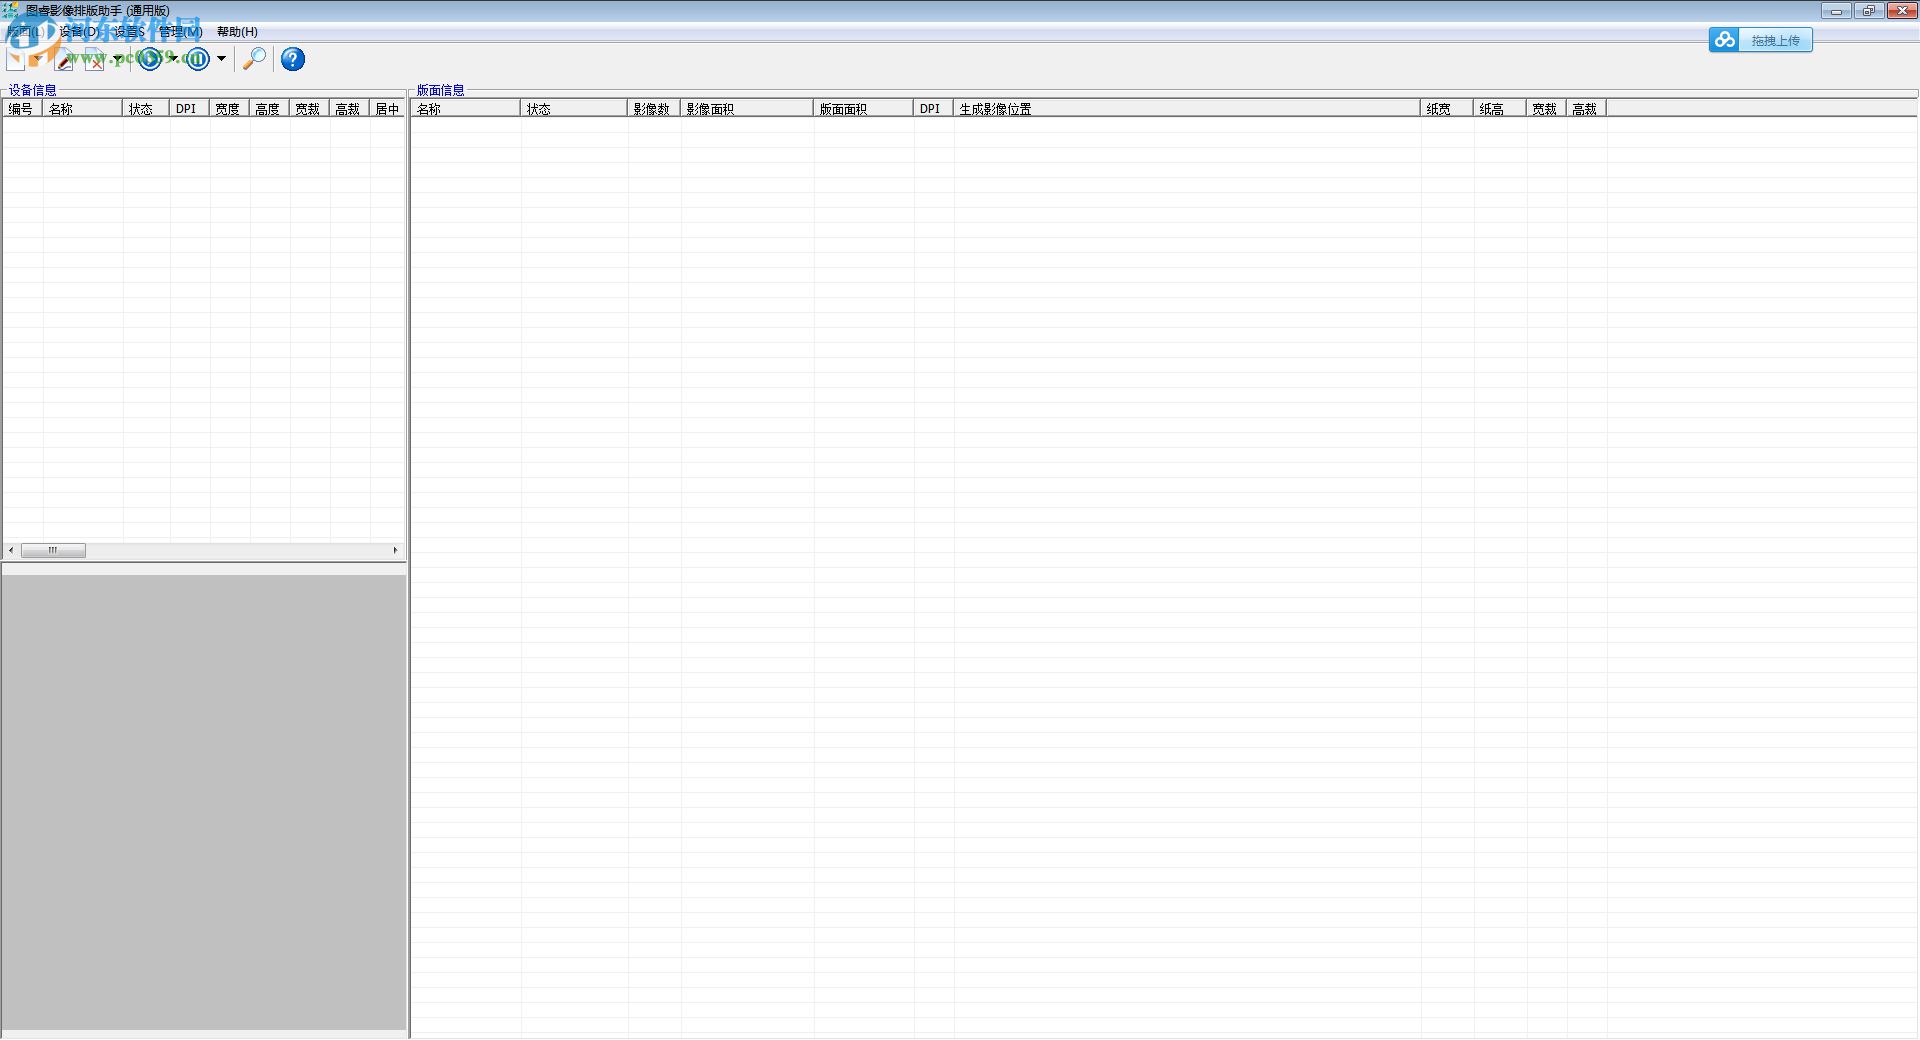The image size is (1920, 1040).
Task: Open the blue question mark help icon
Action: (293, 59)
